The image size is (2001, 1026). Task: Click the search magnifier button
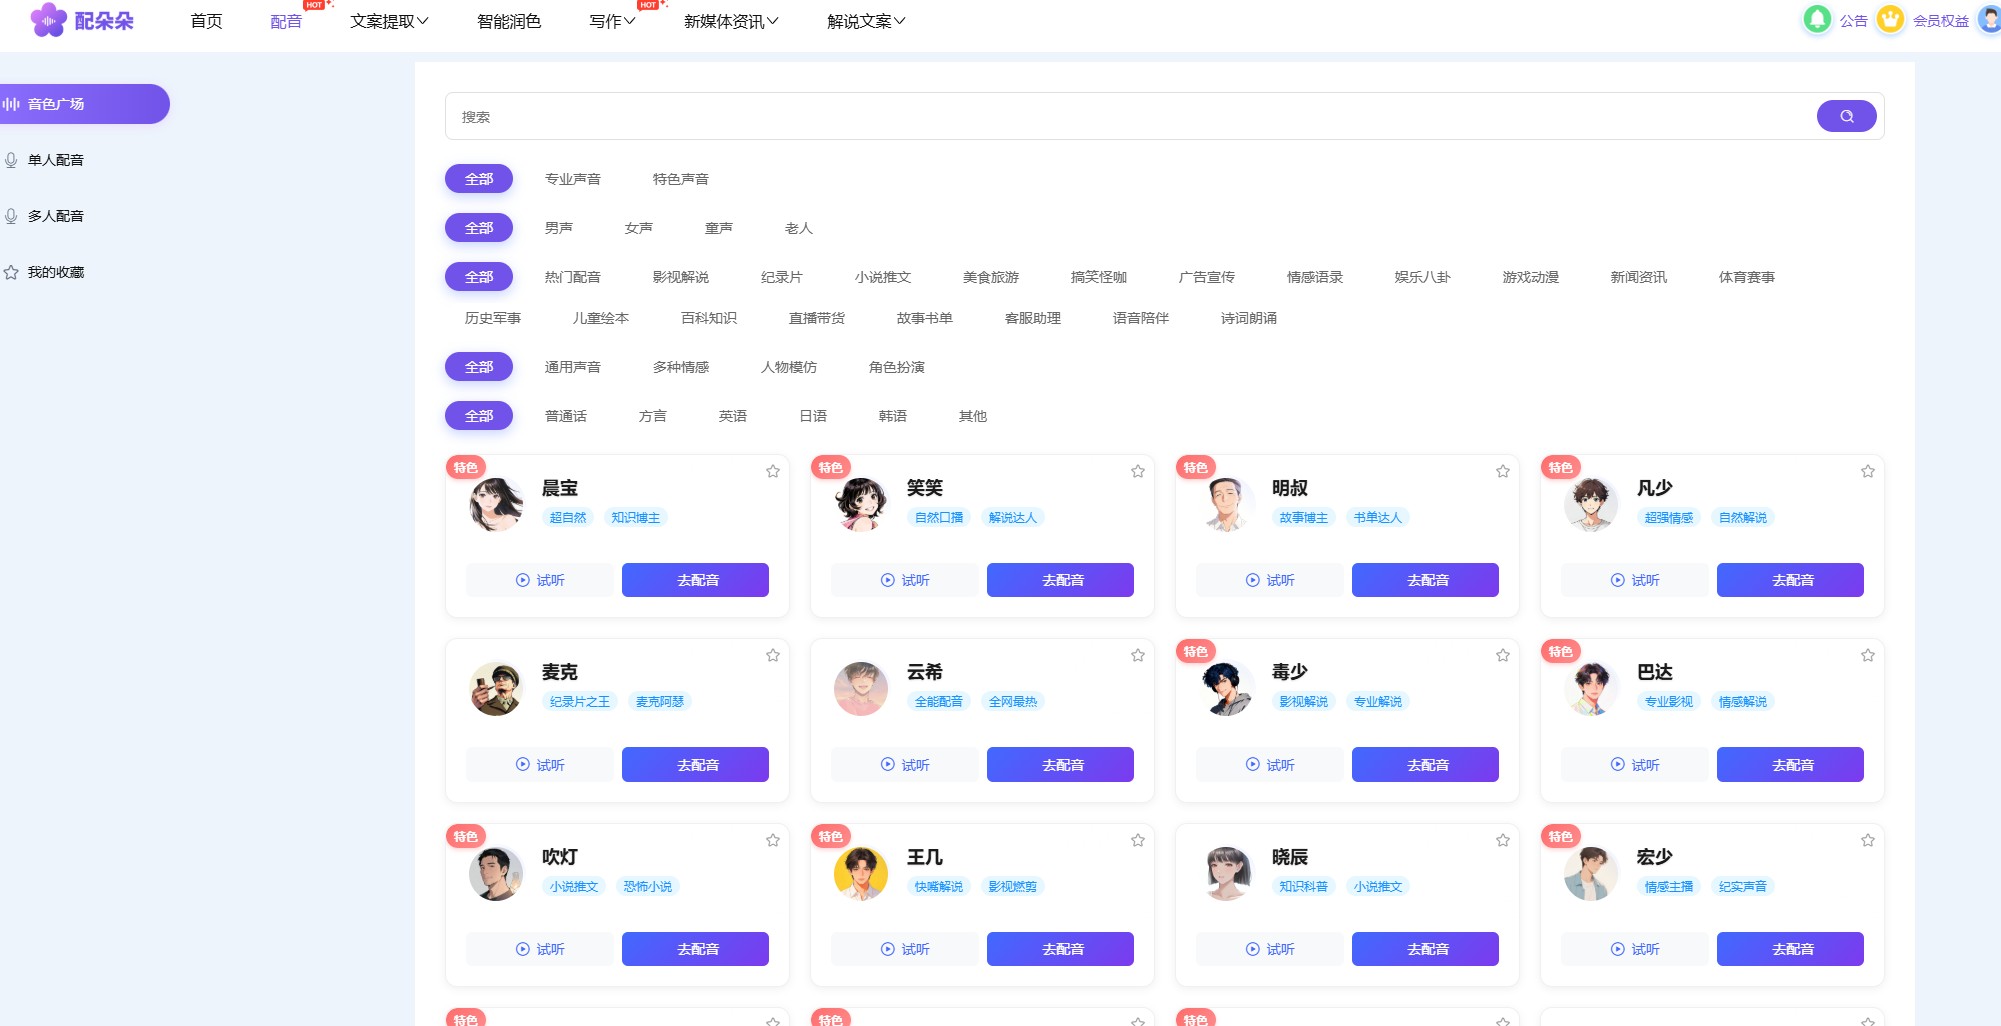(1846, 116)
